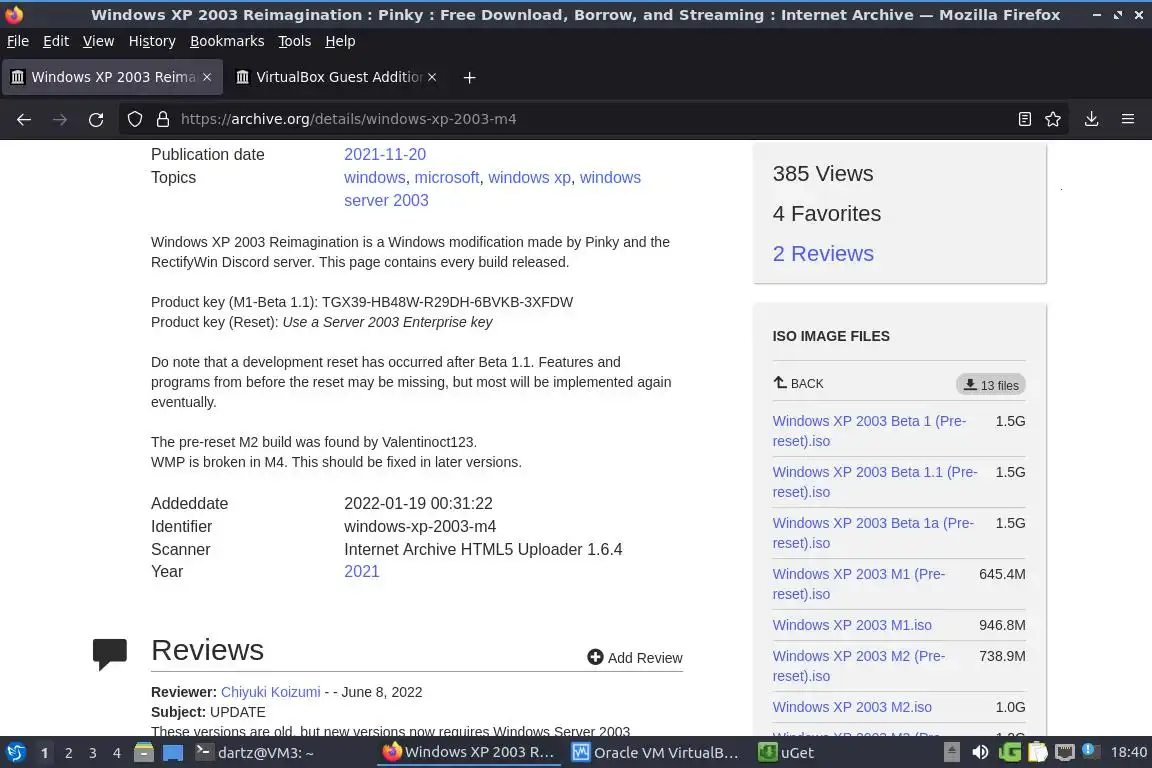Image resolution: width=1152 pixels, height=768 pixels.
Task: Open a new tab with the plus button
Action: pyautogui.click(x=469, y=77)
